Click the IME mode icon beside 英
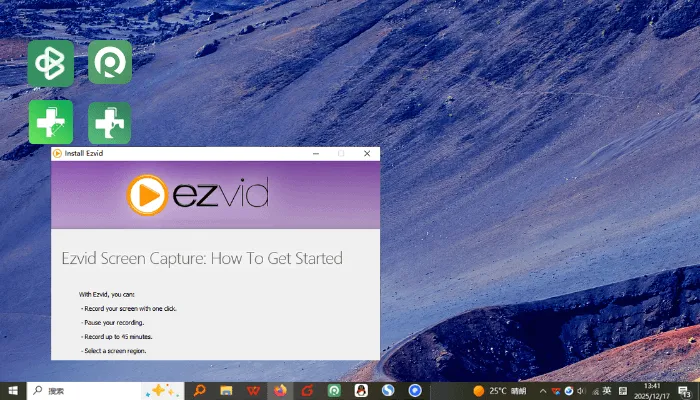The height and width of the screenshot is (400, 700). click(x=623, y=392)
